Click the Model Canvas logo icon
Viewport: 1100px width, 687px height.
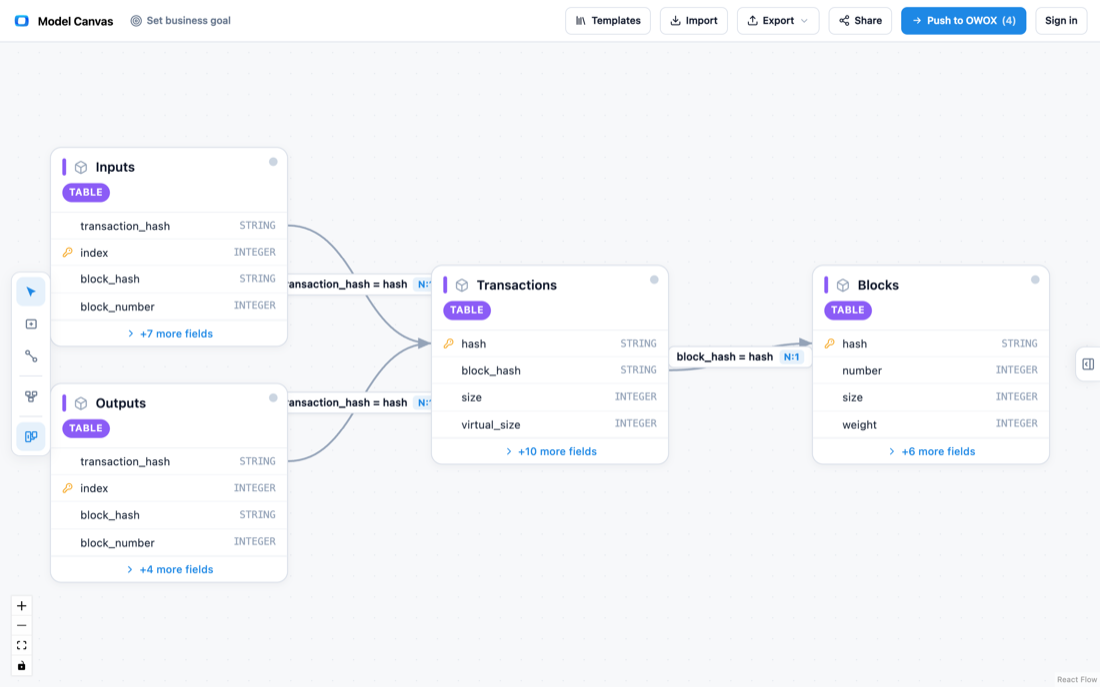pos(22,21)
